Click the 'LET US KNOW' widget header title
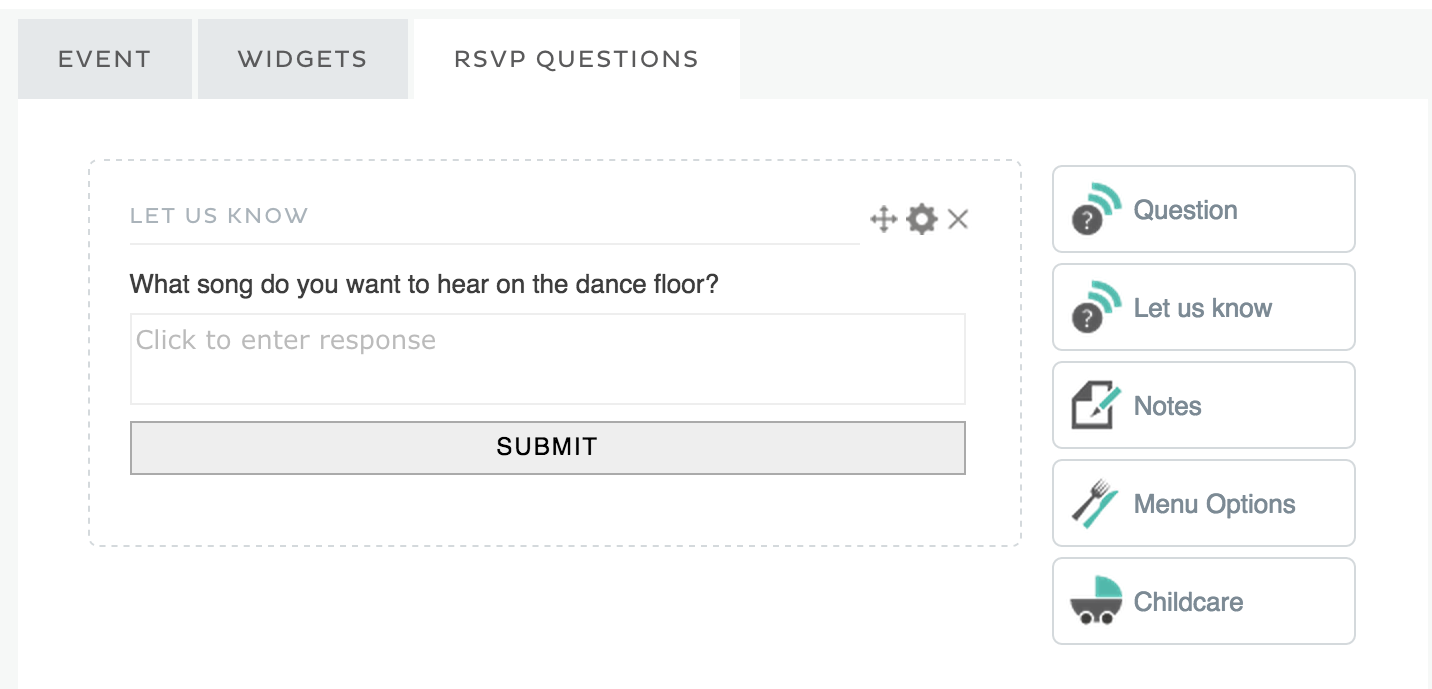This screenshot has height=689, width=1432. tap(219, 216)
